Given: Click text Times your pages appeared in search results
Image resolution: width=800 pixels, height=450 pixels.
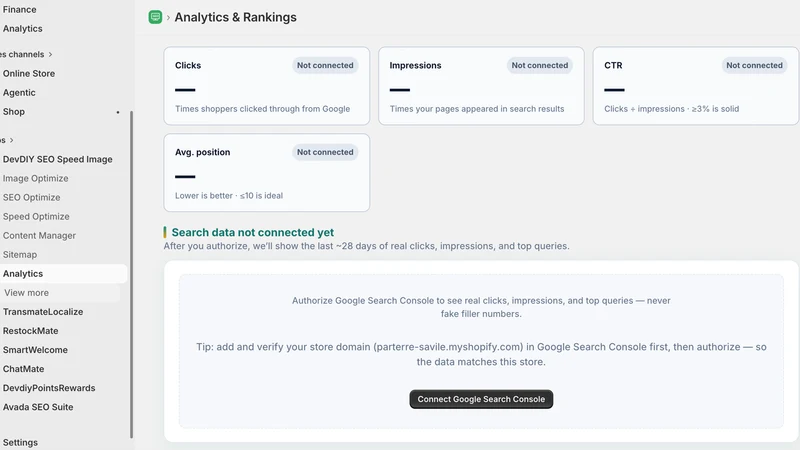Looking at the screenshot, I should pos(477,109).
